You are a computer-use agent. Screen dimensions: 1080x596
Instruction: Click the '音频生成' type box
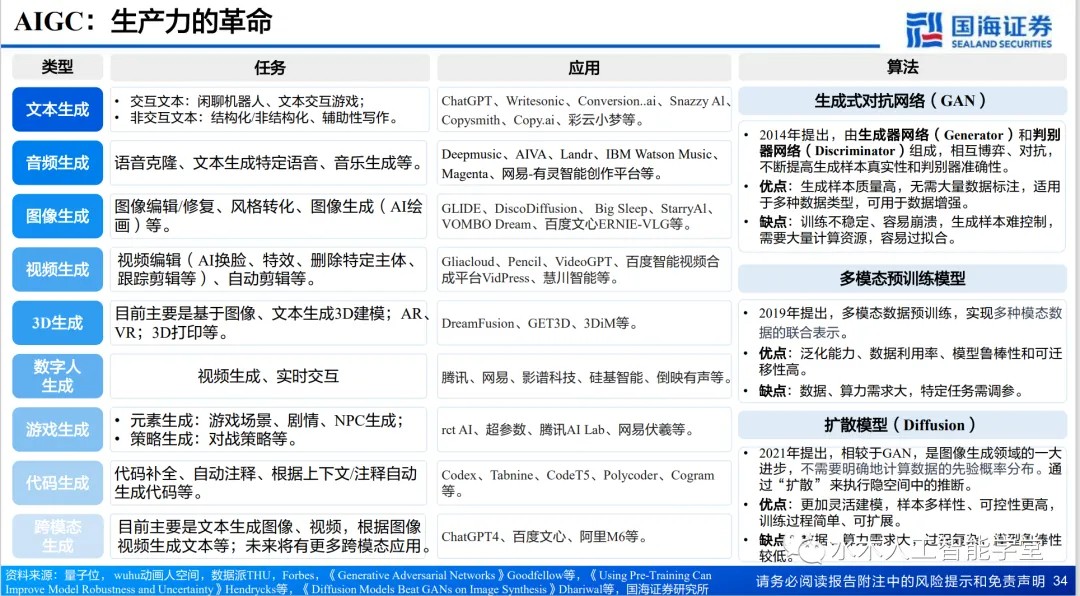click(x=57, y=163)
